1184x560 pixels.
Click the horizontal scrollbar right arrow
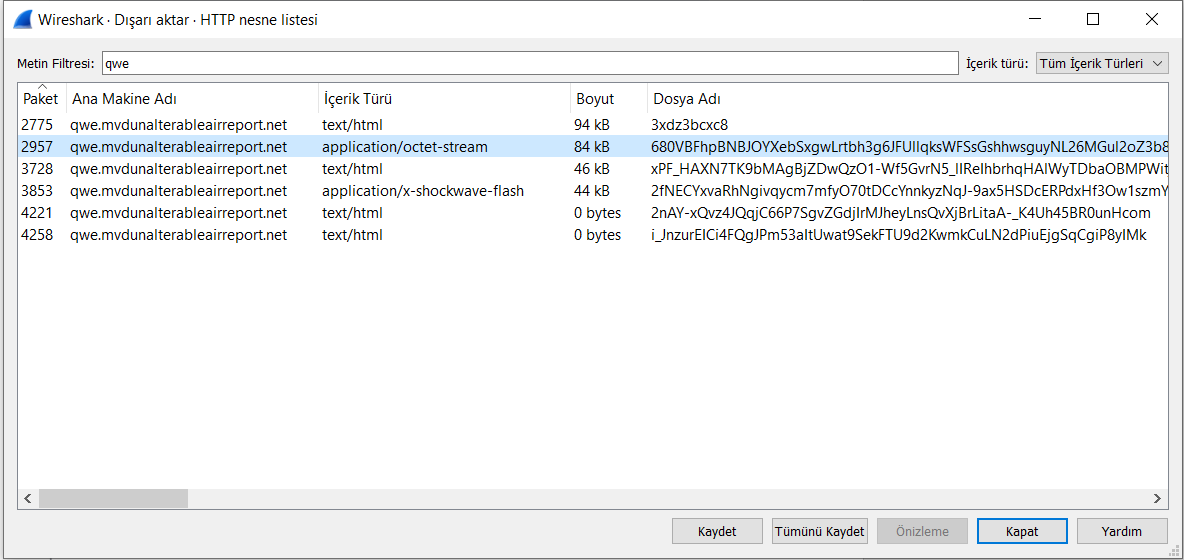[1156, 498]
